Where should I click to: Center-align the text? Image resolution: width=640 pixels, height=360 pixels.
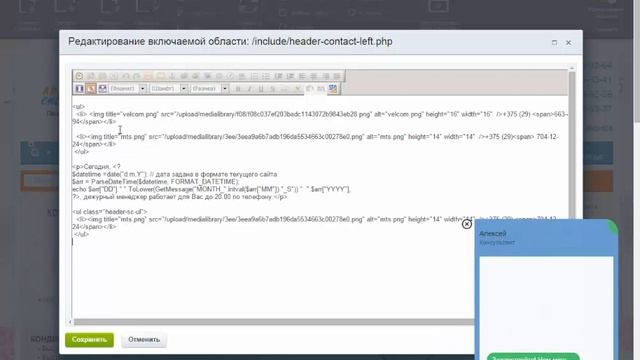point(313,76)
